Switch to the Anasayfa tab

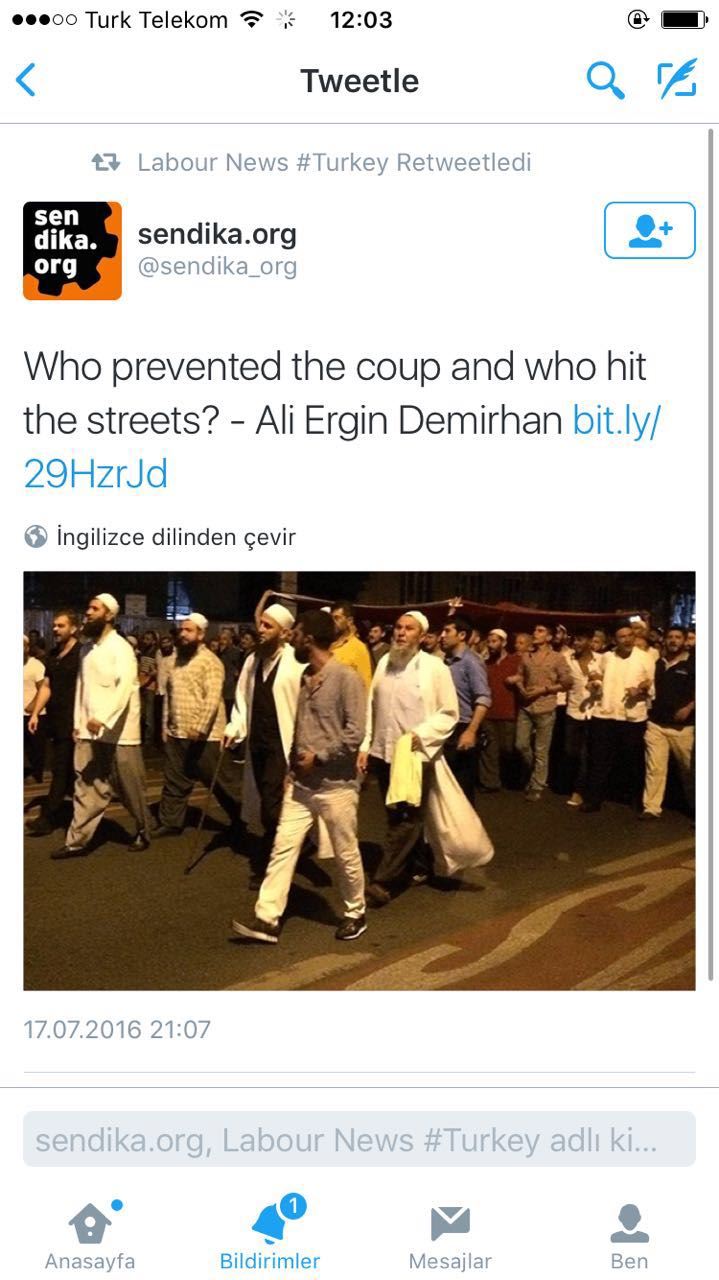pos(90,1235)
